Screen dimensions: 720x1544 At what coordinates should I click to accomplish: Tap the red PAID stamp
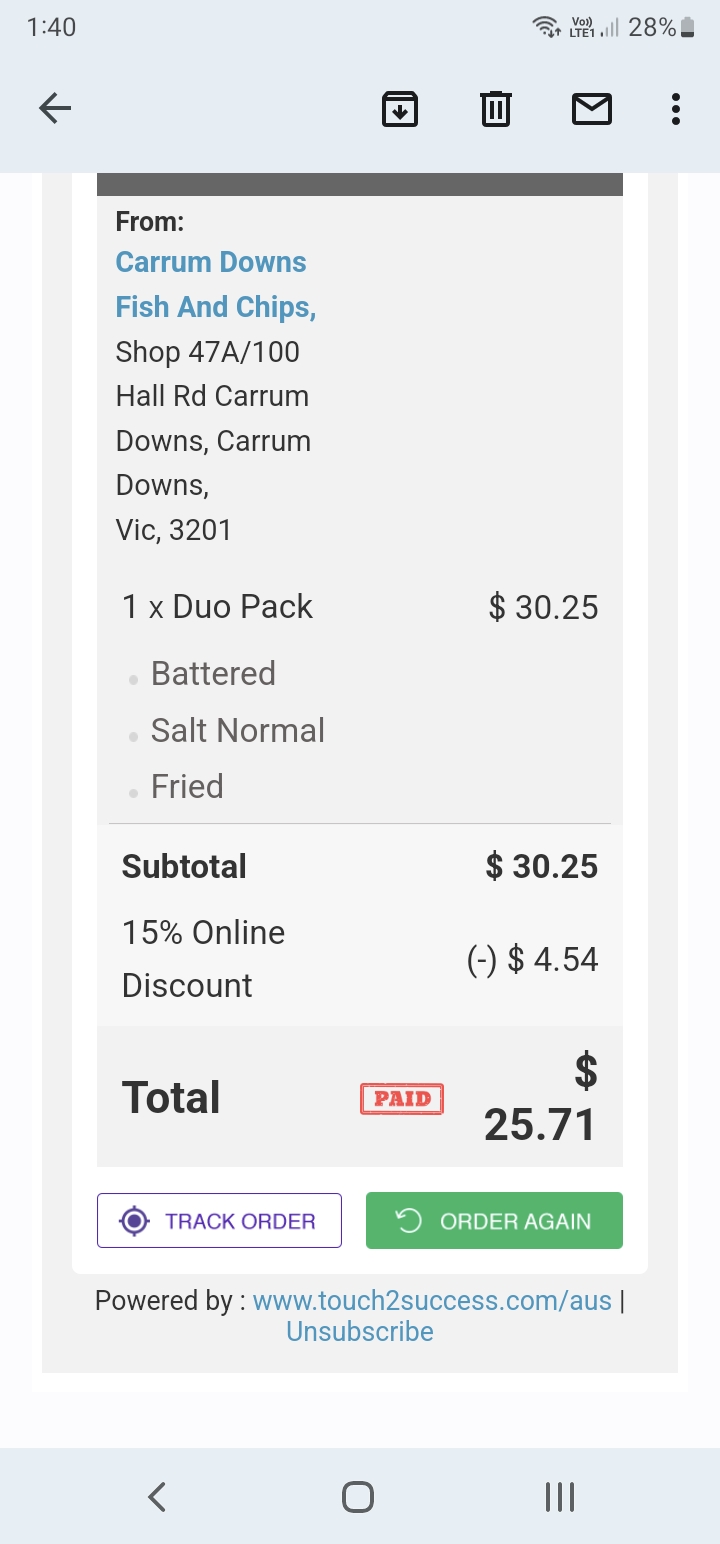(x=402, y=1098)
